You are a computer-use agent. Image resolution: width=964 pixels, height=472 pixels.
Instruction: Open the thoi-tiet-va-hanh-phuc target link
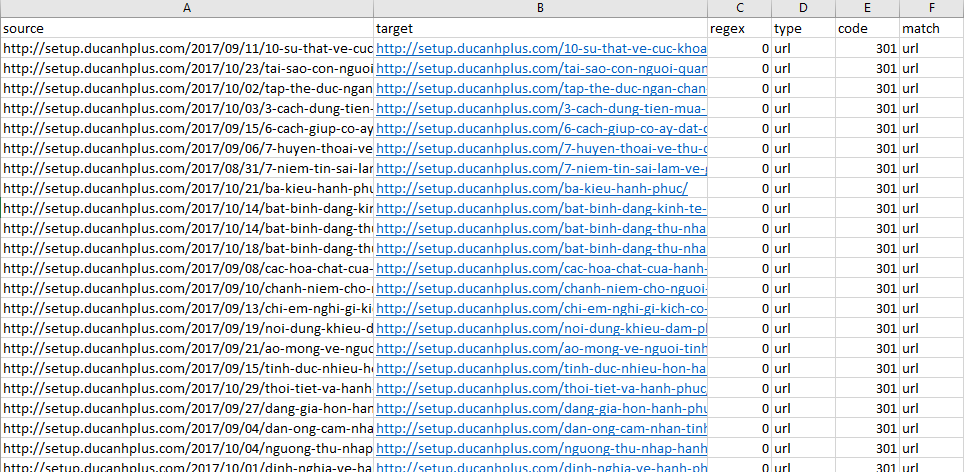pyautogui.click(x=541, y=388)
